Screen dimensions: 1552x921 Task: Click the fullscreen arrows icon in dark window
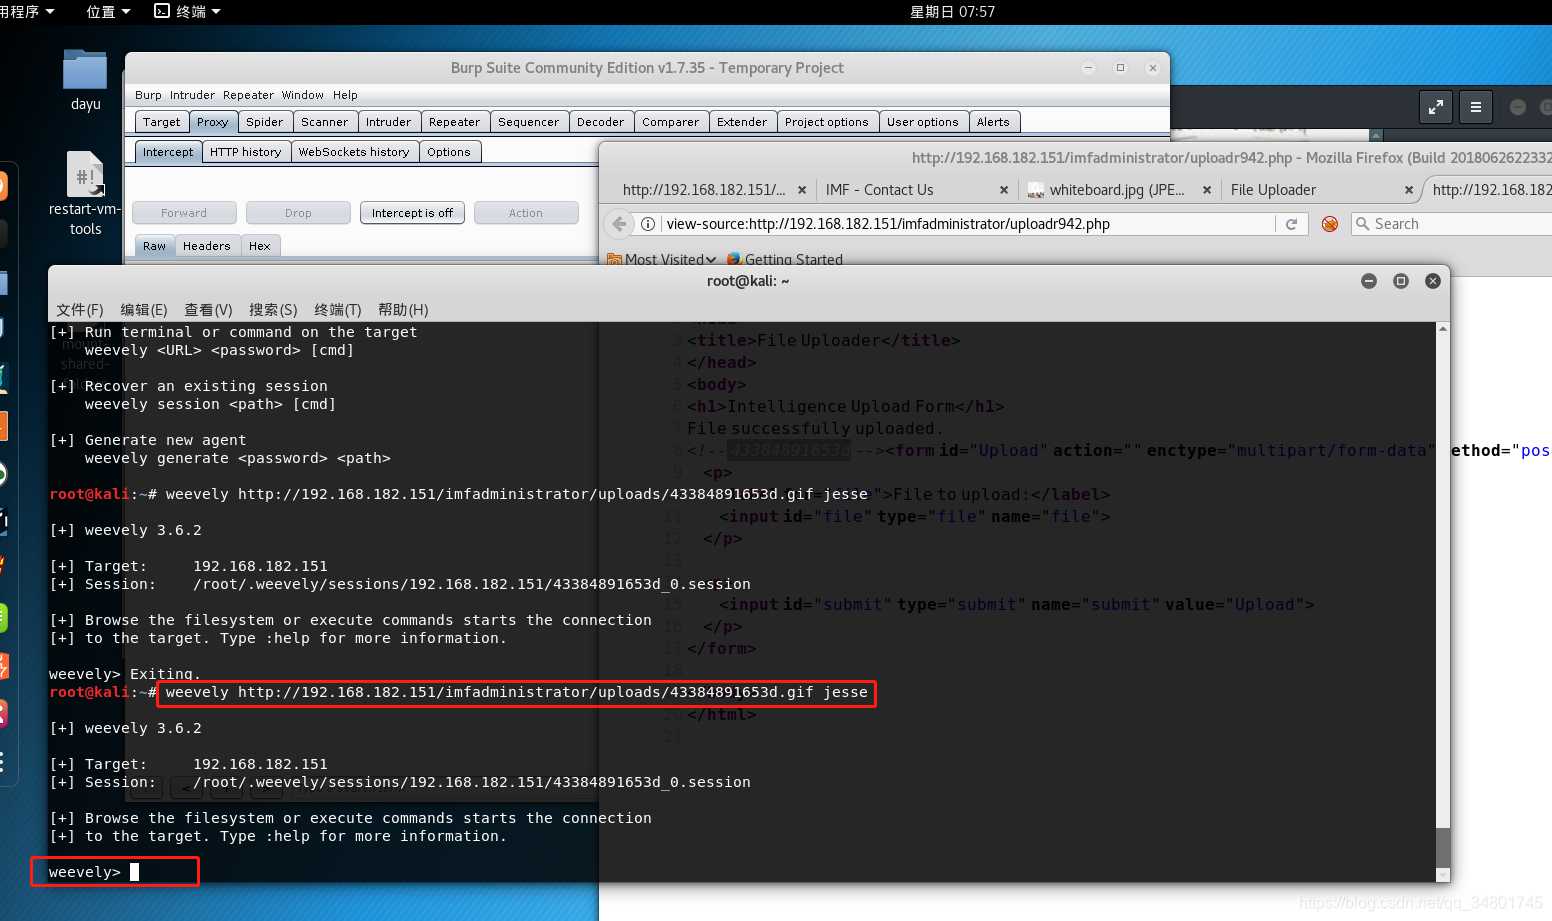[x=1436, y=107]
